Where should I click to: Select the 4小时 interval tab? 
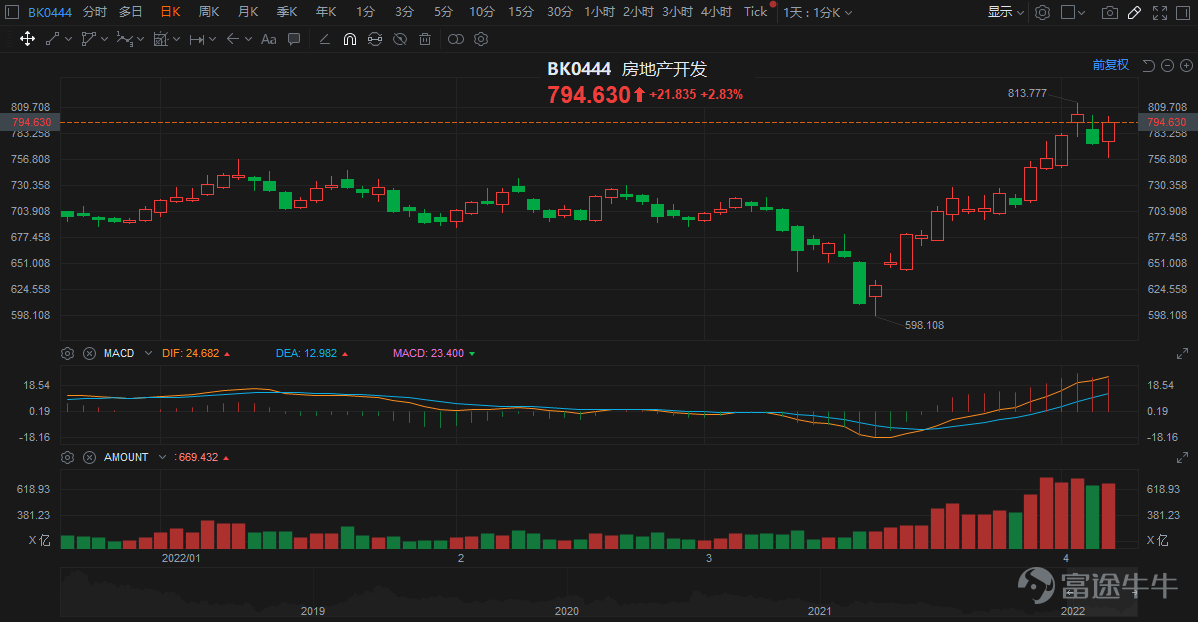tap(716, 12)
